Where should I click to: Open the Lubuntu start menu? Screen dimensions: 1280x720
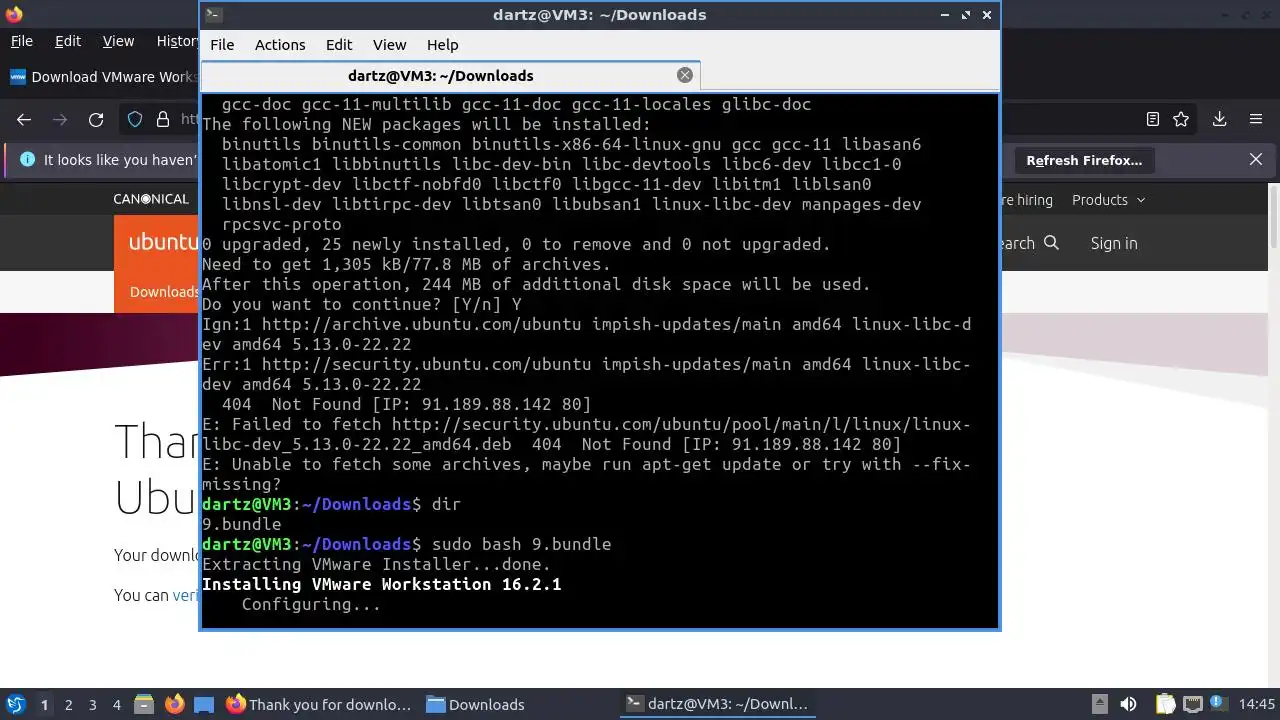(16, 704)
